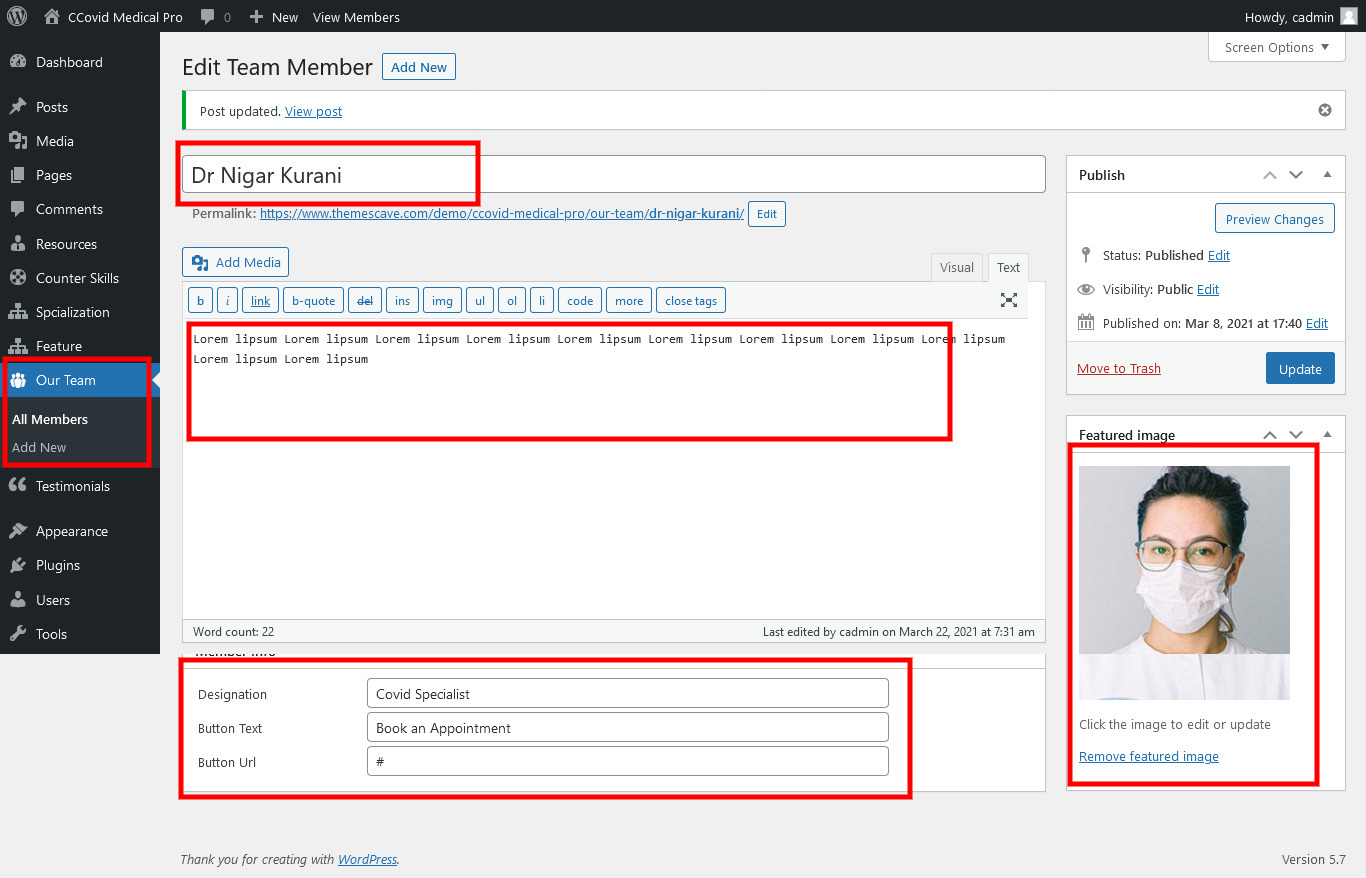Click the Update button

1300,368
